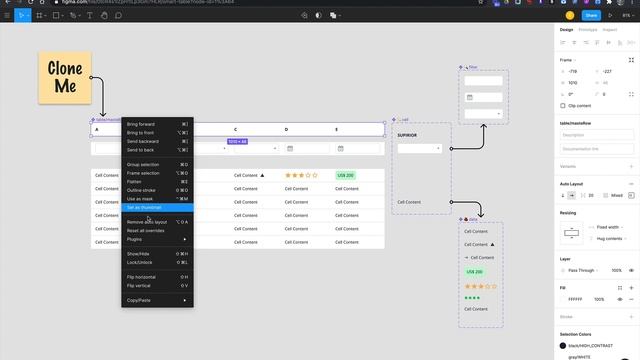Choose Send to back menu item
This screenshot has height=360, width=640.
(x=158, y=150)
